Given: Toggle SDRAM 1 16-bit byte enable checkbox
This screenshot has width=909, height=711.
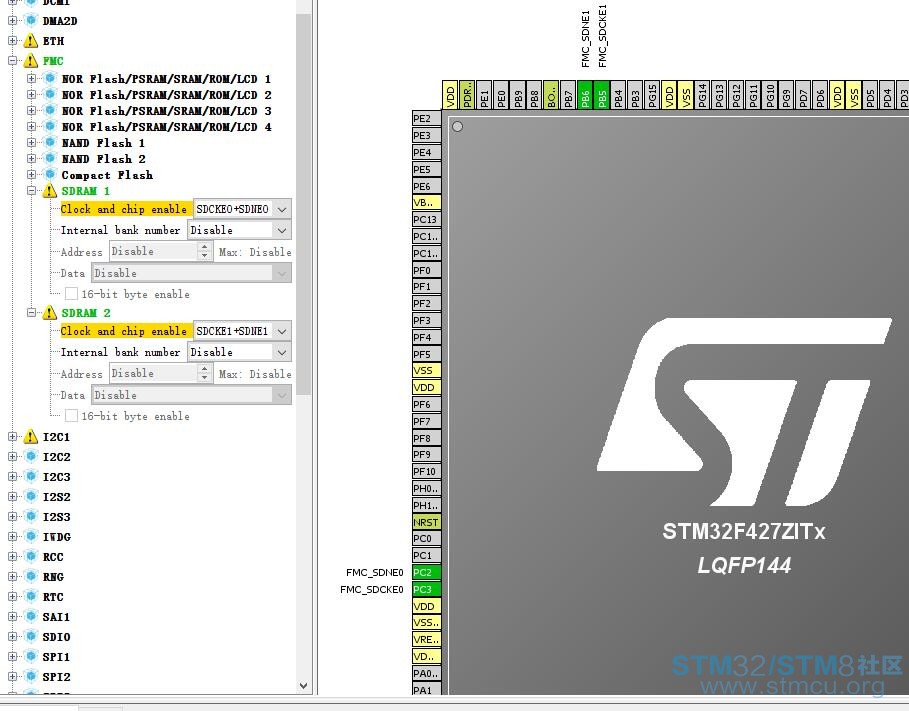Looking at the screenshot, I should (x=71, y=294).
